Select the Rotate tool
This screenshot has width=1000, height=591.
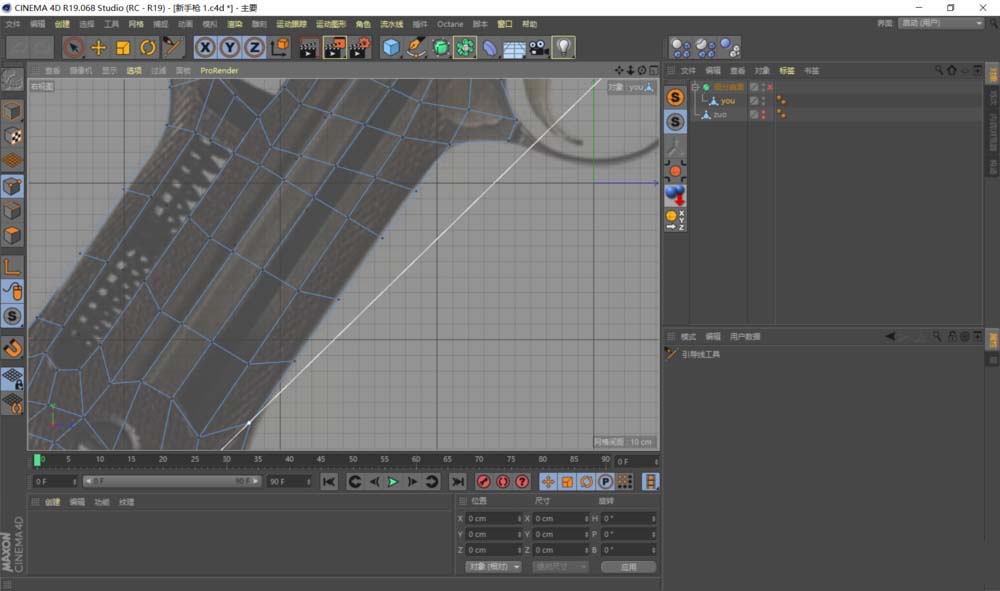tap(146, 47)
